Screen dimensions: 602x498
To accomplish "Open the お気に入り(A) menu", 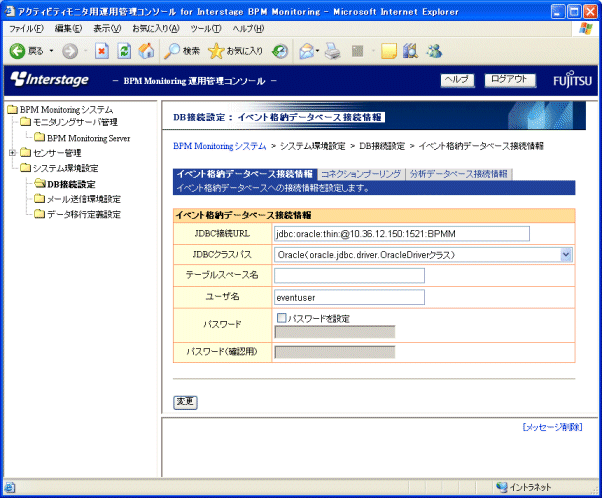I will [155, 29].
